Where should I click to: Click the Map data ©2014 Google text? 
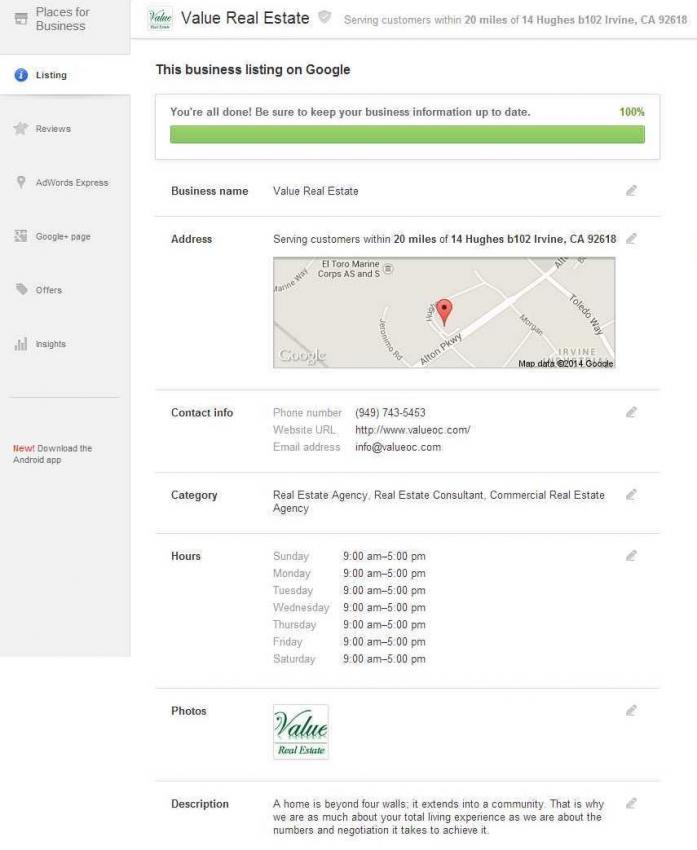click(x=566, y=363)
